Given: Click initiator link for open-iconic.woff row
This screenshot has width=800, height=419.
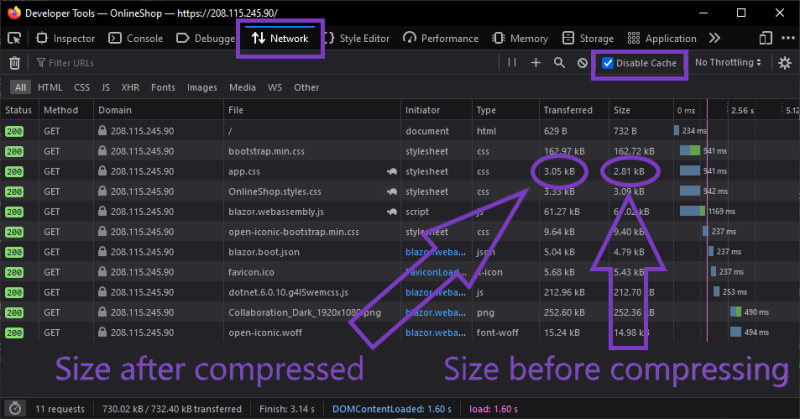Looking at the screenshot, I should tap(435, 332).
